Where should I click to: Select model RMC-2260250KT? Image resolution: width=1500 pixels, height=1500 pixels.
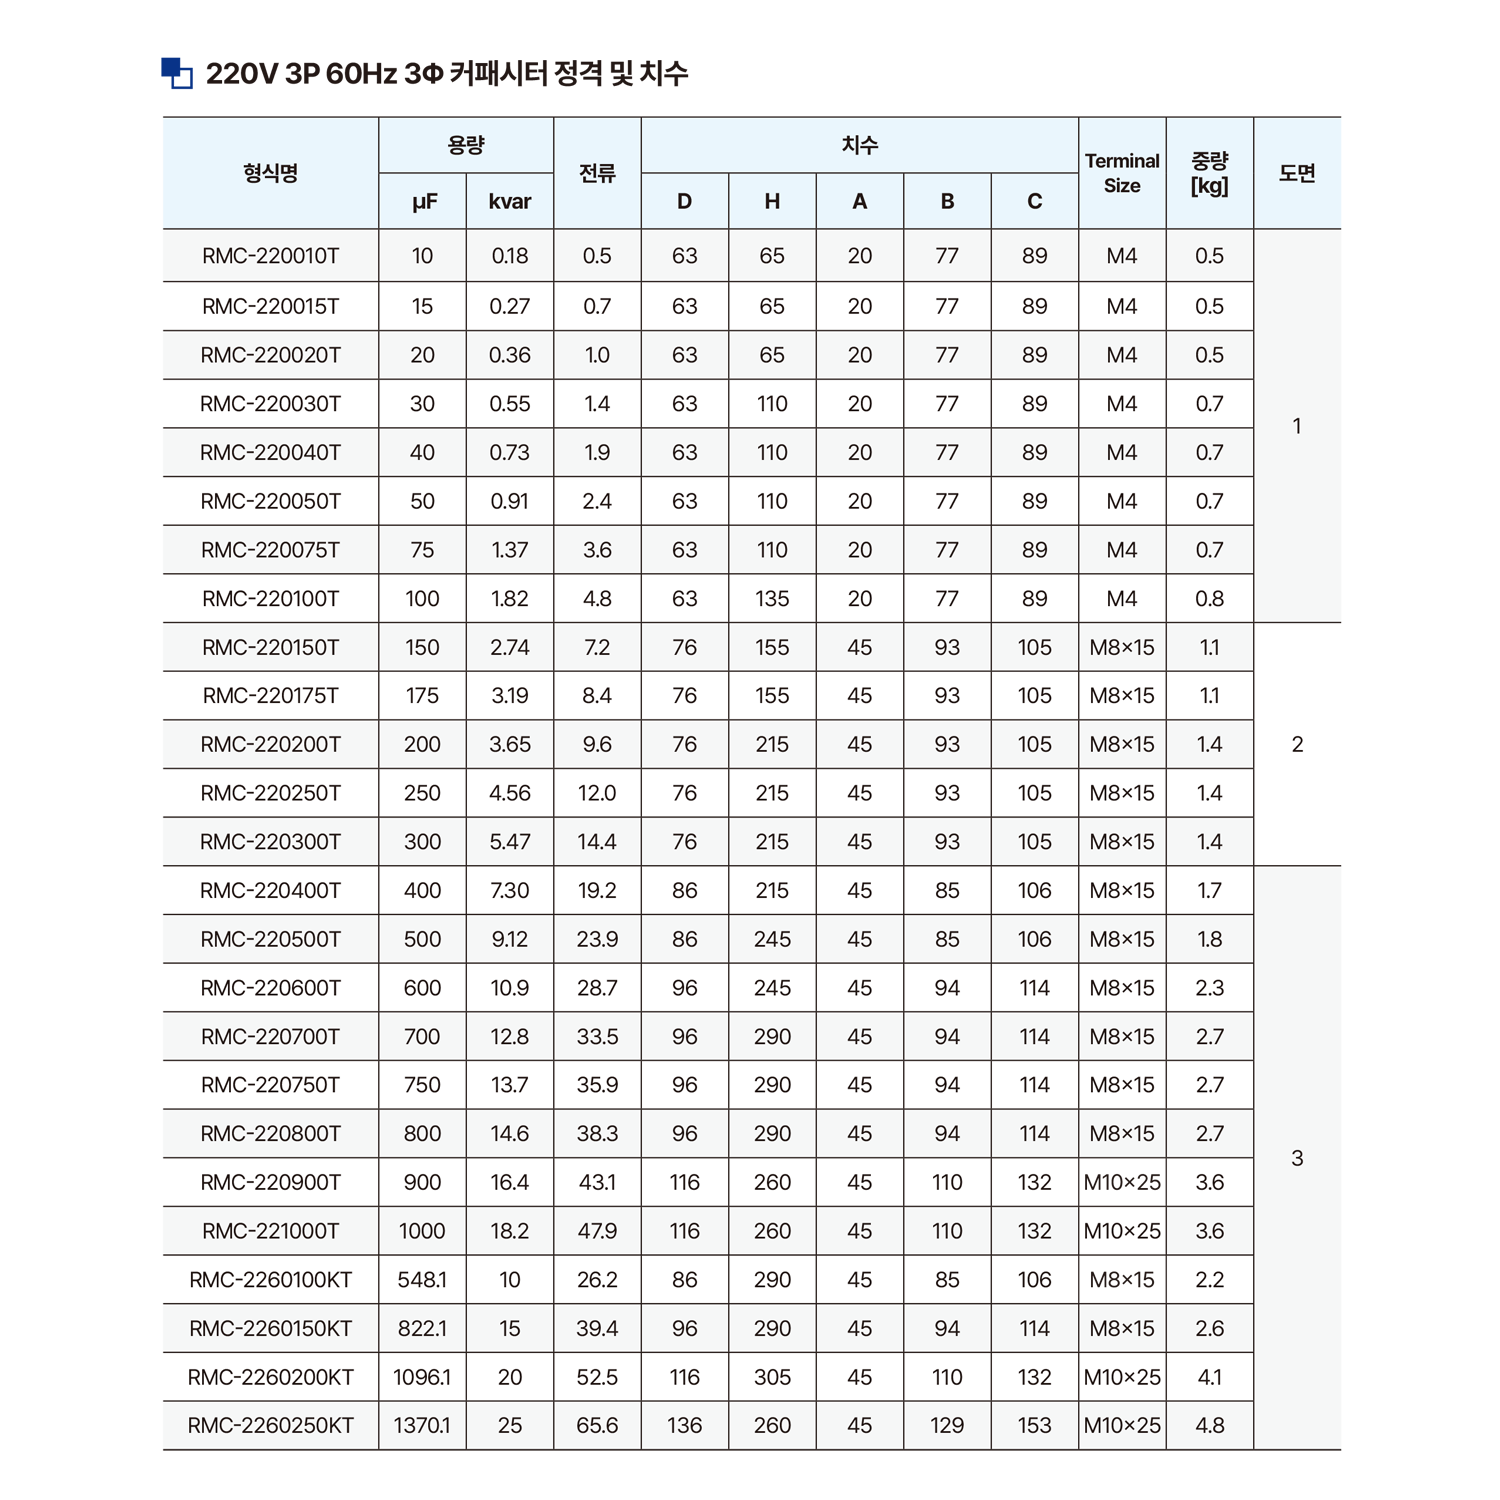(271, 1425)
